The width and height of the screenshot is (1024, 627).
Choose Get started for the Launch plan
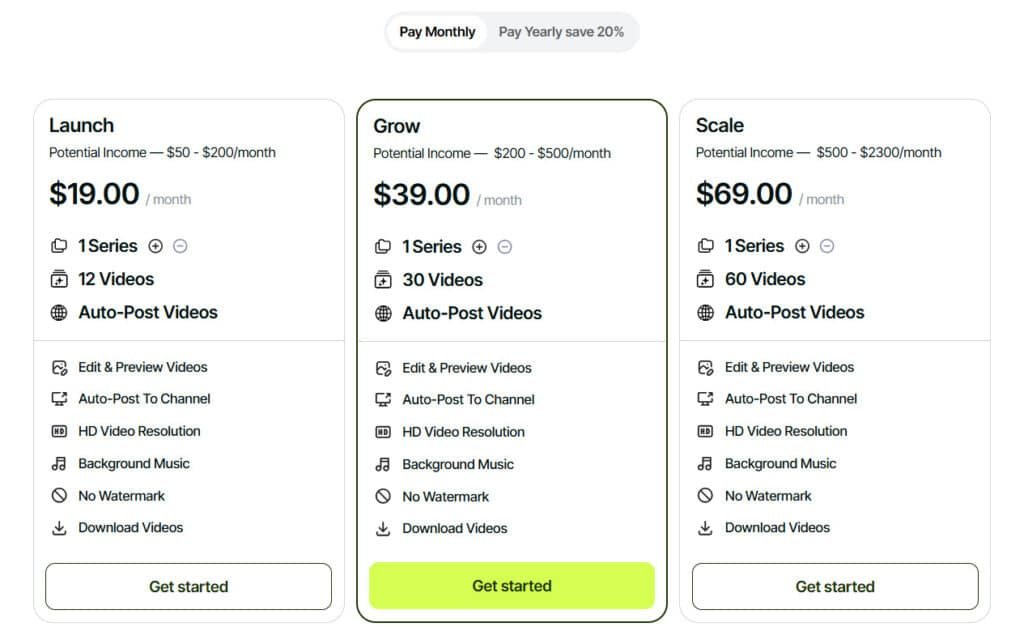click(188, 587)
